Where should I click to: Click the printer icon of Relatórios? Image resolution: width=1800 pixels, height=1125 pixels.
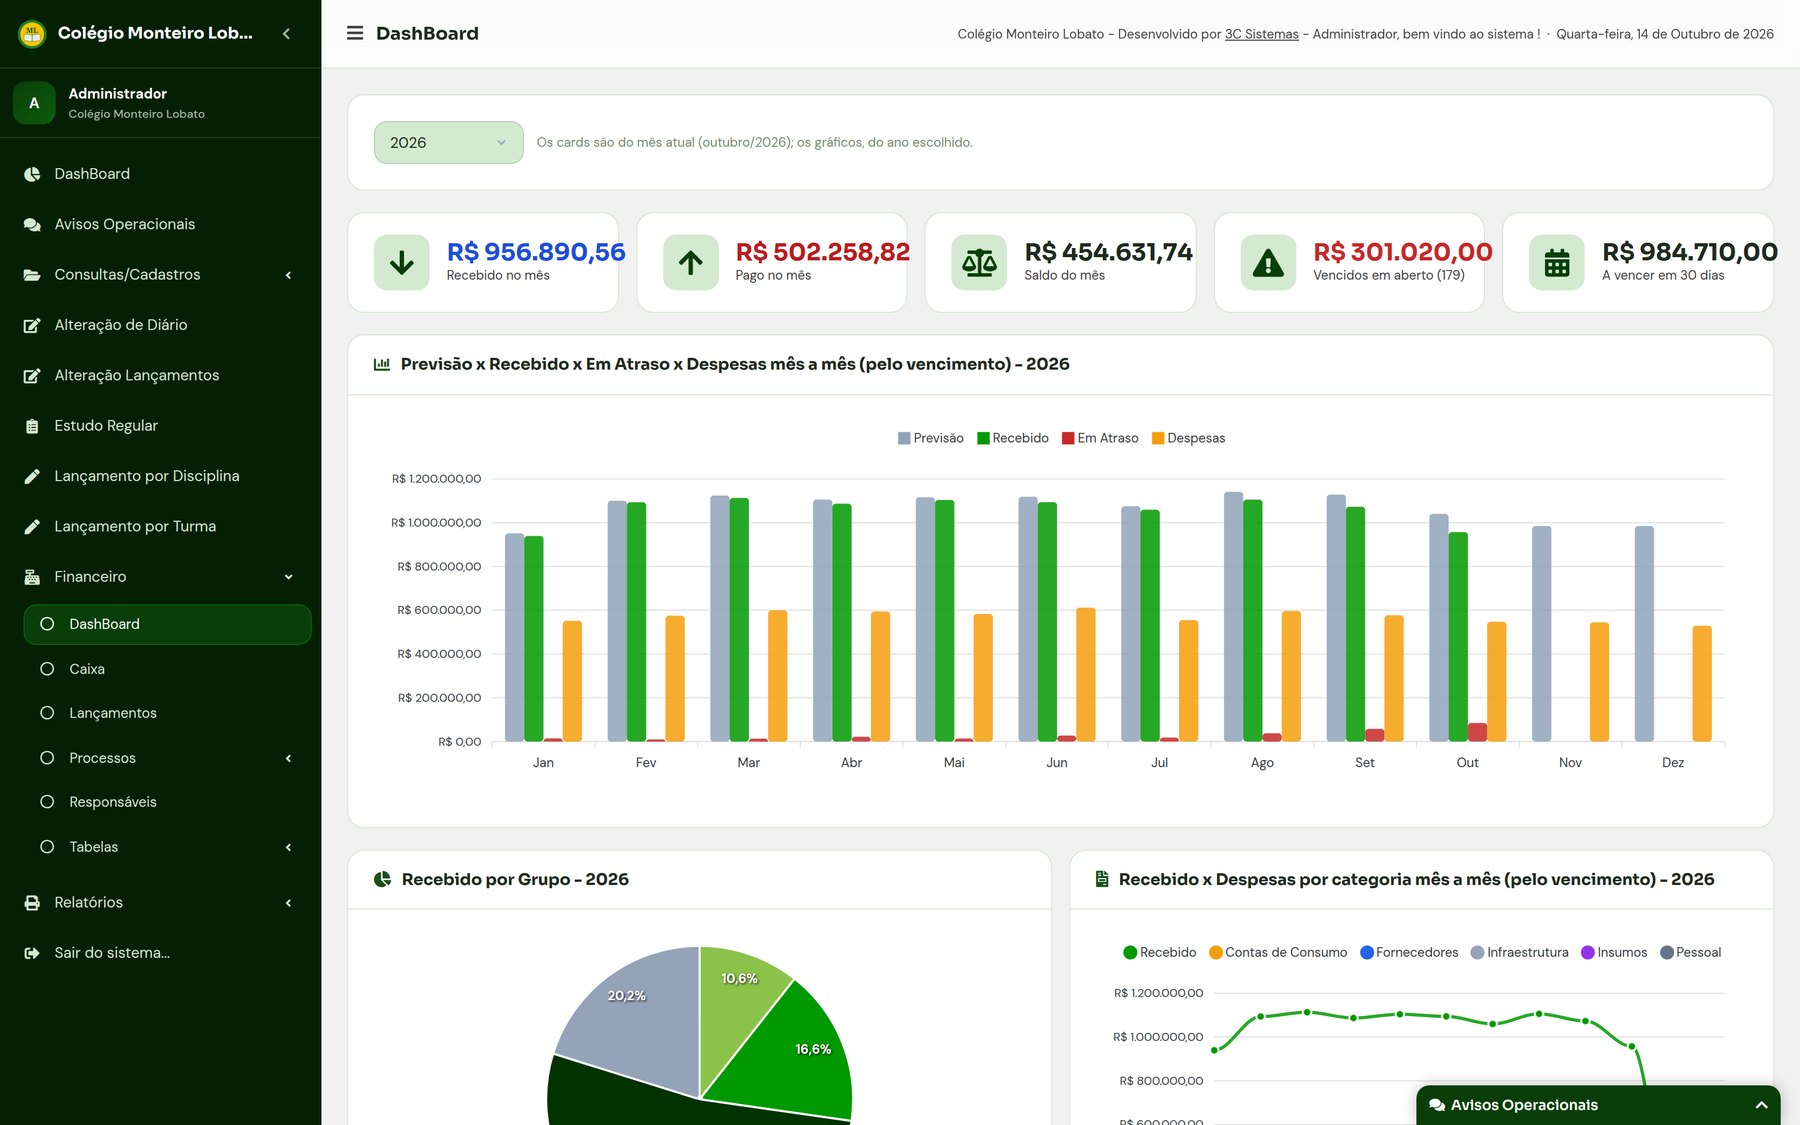(32, 903)
